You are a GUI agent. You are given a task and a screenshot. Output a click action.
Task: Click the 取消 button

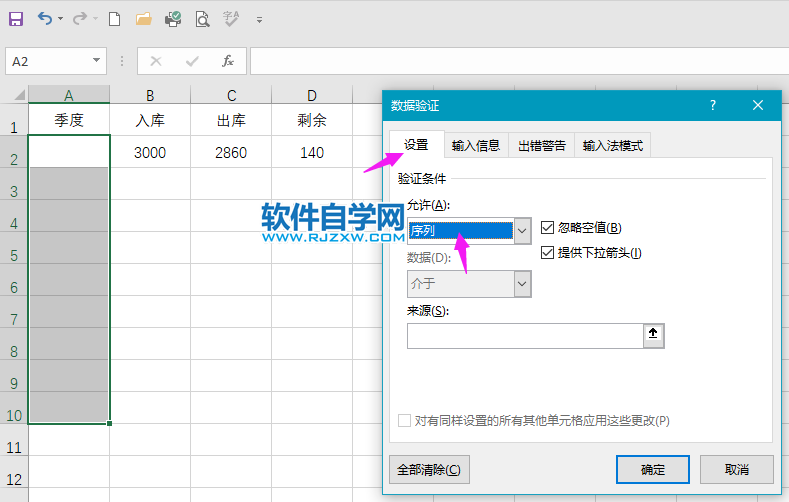click(737, 469)
